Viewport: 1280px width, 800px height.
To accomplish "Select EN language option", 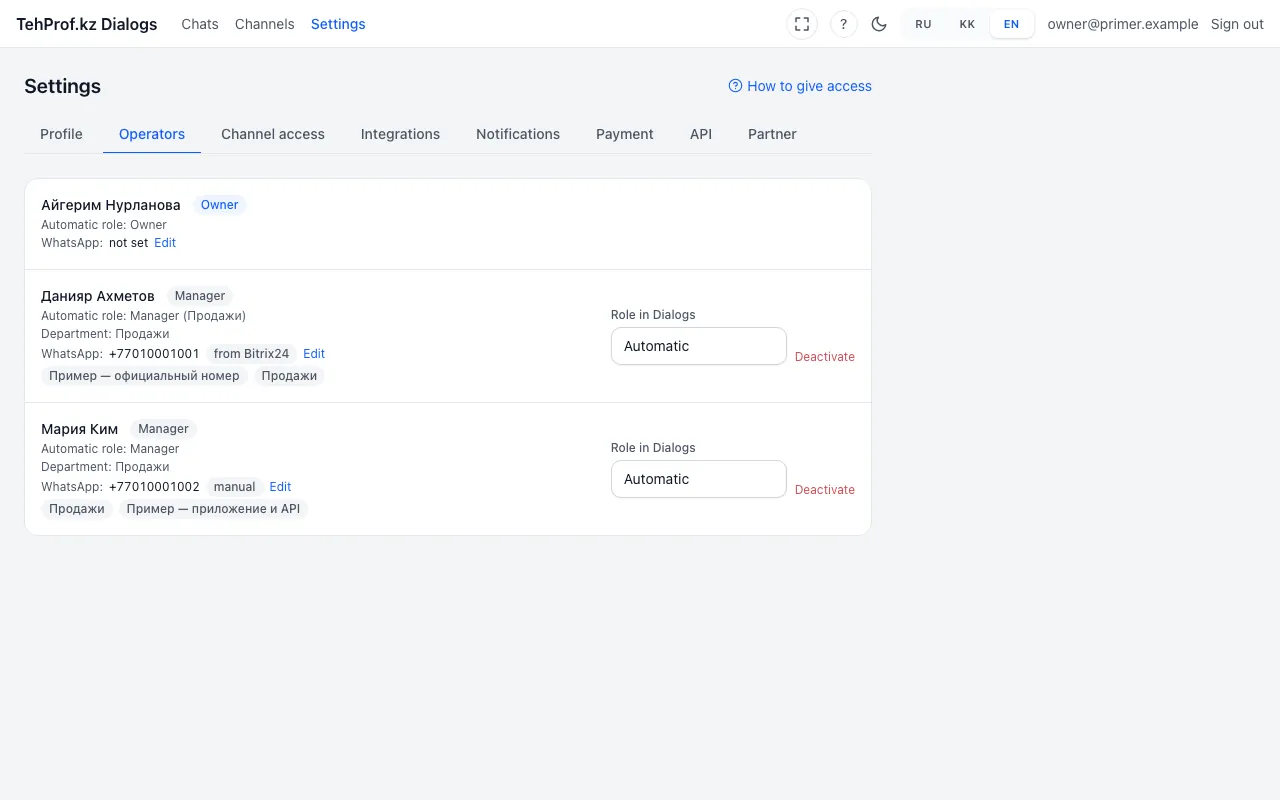I will [1012, 24].
